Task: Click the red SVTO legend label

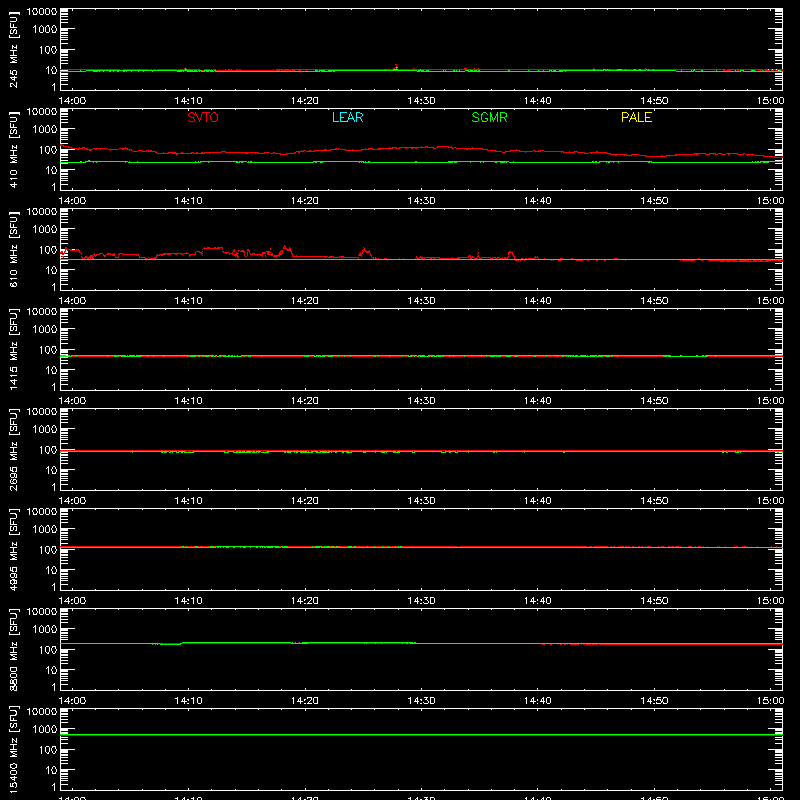Action: pyautogui.click(x=203, y=117)
